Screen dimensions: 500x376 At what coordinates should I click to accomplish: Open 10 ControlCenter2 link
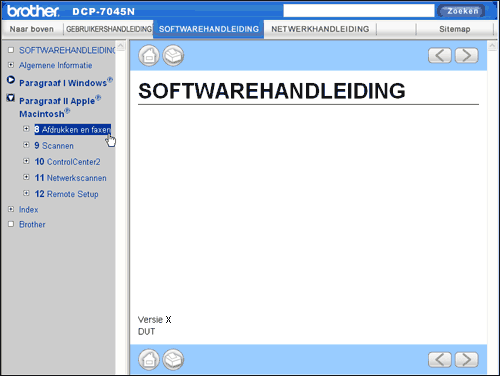pyautogui.click(x=67, y=162)
